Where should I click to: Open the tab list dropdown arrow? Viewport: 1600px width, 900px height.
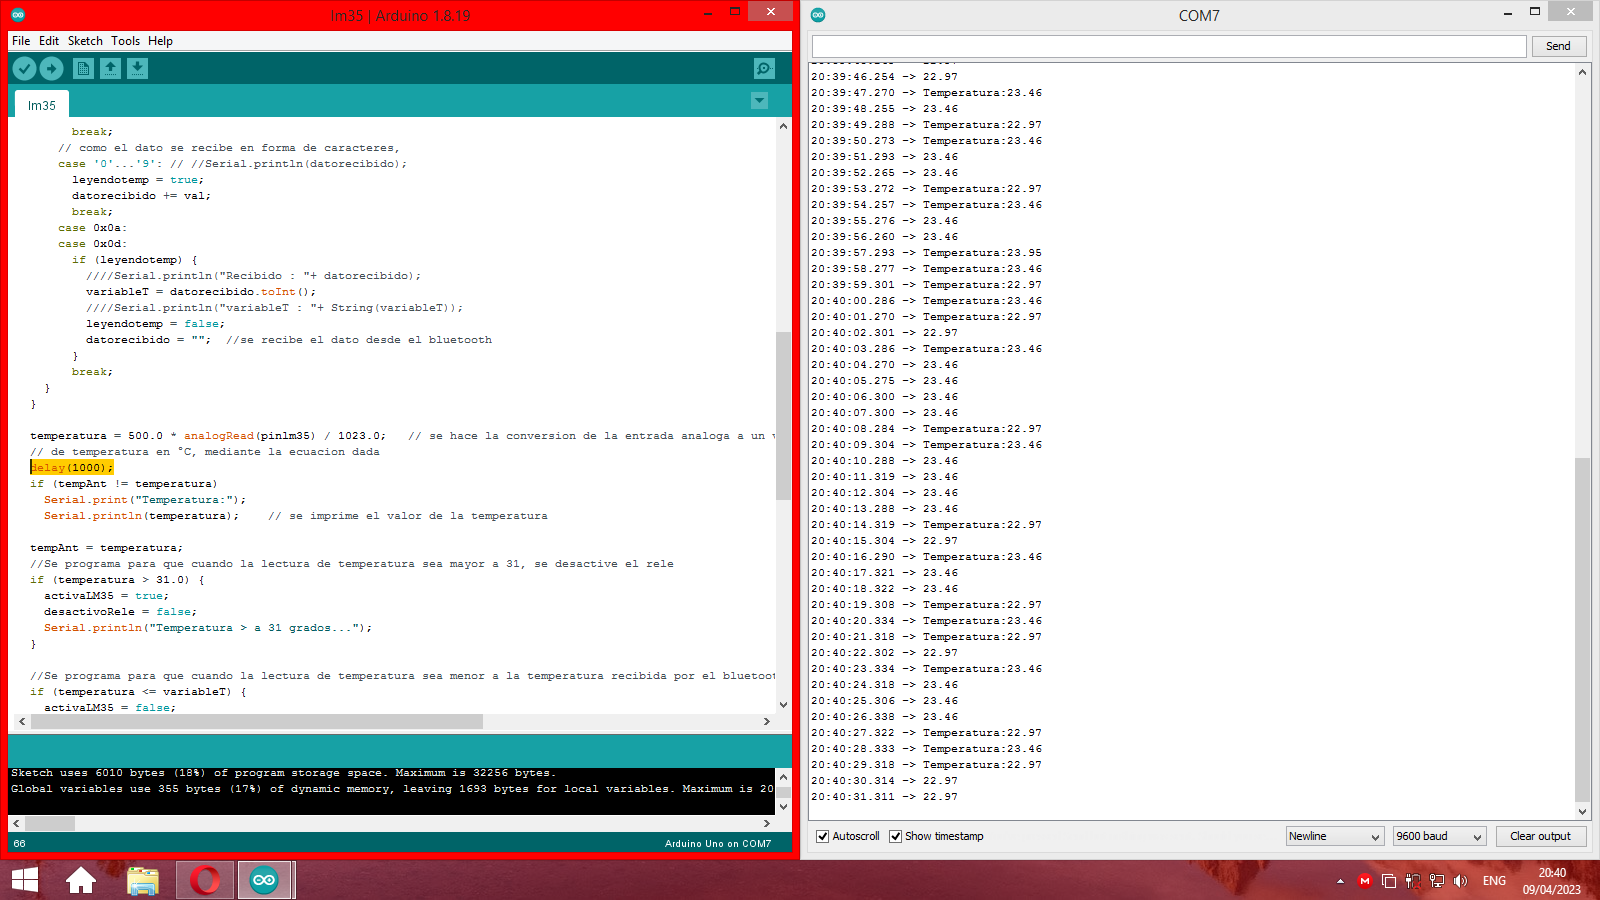(x=760, y=101)
